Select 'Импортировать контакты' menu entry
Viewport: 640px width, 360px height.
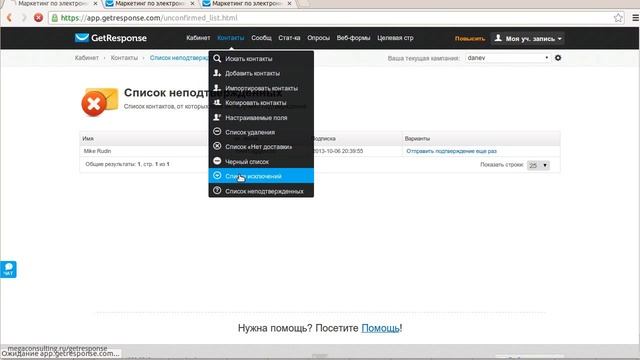[261, 88]
